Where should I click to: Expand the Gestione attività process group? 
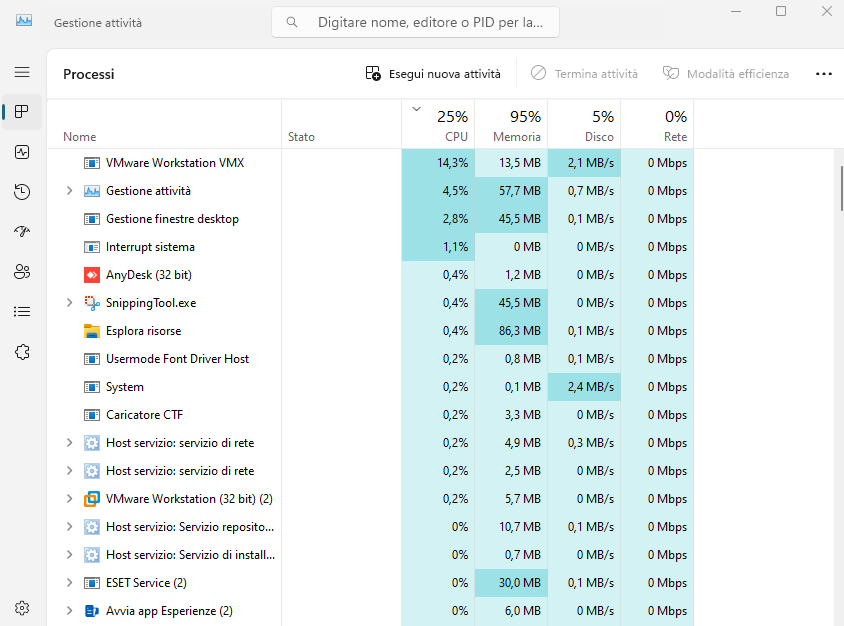(x=69, y=191)
